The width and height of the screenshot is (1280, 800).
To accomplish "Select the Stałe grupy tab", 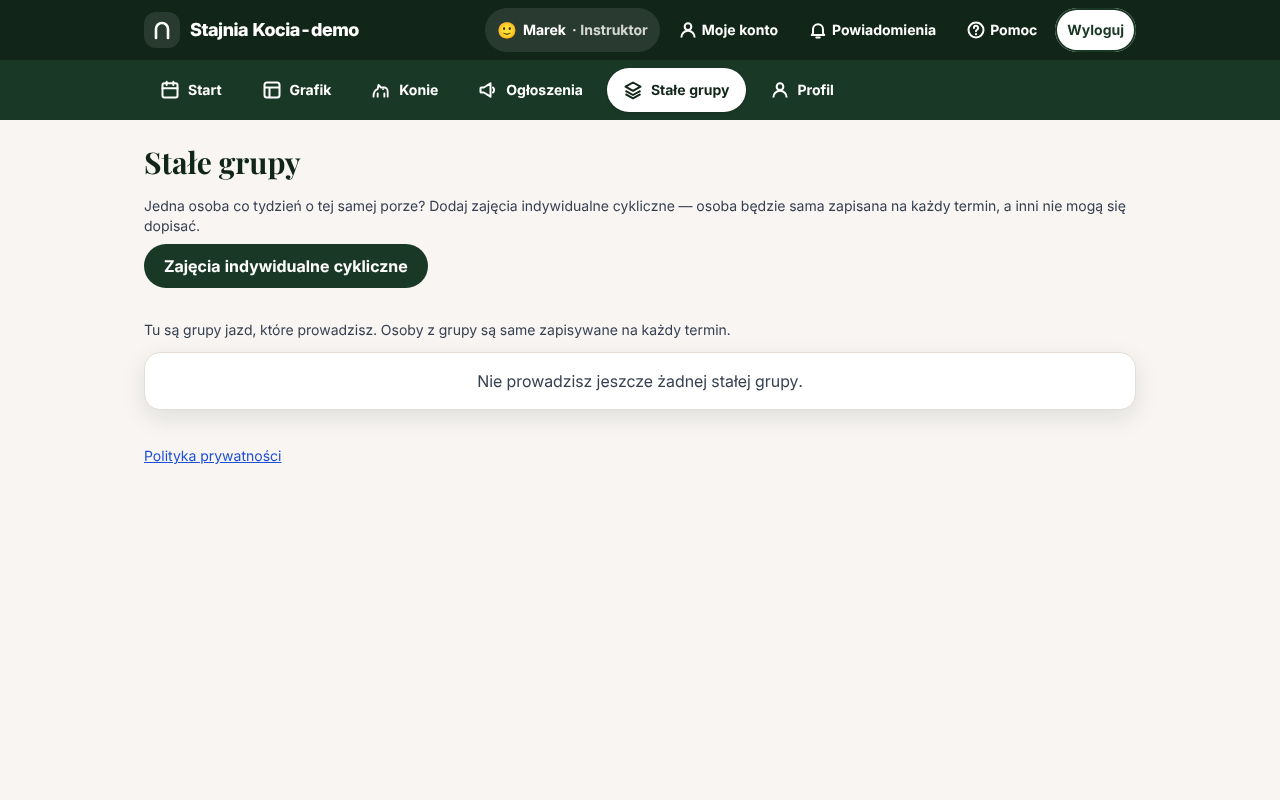I will click(x=676, y=90).
